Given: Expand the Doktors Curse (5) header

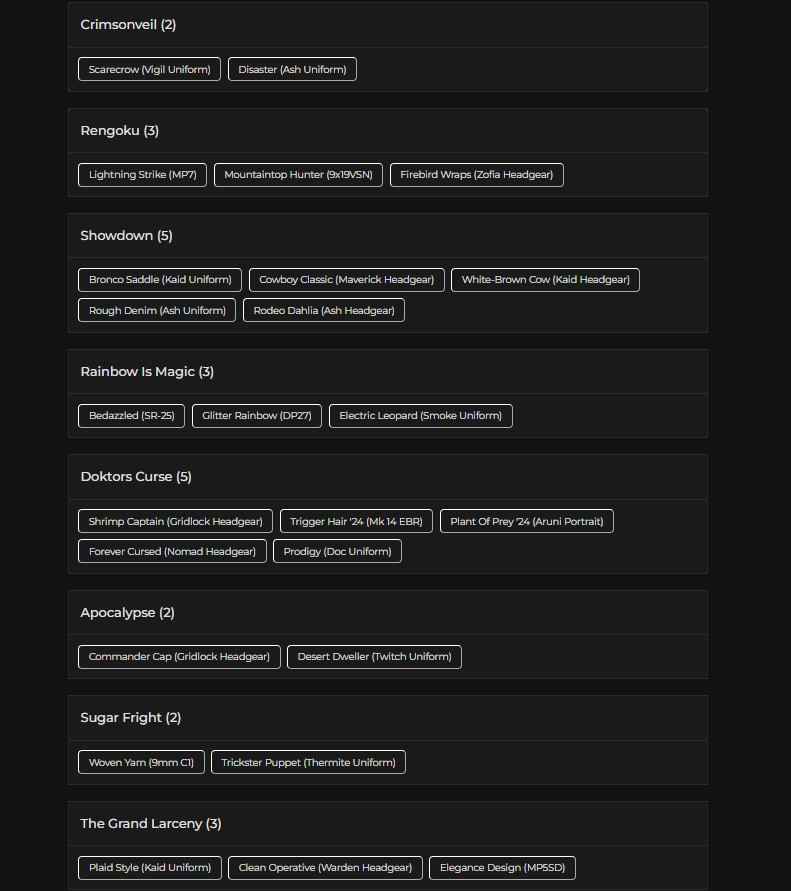Looking at the screenshot, I should [x=387, y=477].
